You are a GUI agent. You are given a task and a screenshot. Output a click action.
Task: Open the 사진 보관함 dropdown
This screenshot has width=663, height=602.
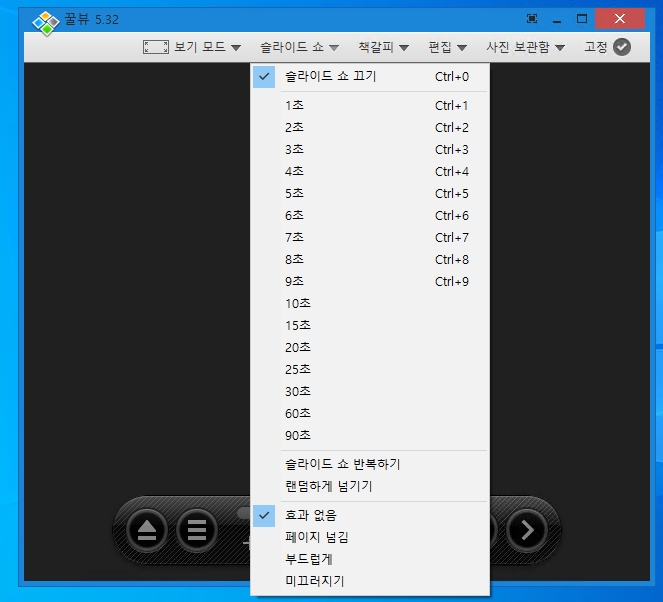click(x=525, y=47)
